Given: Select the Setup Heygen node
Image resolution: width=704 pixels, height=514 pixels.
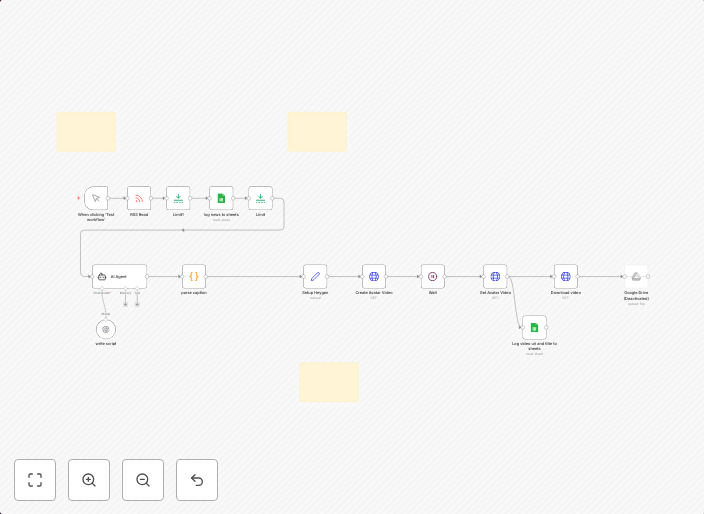Looking at the screenshot, I should coord(315,276).
